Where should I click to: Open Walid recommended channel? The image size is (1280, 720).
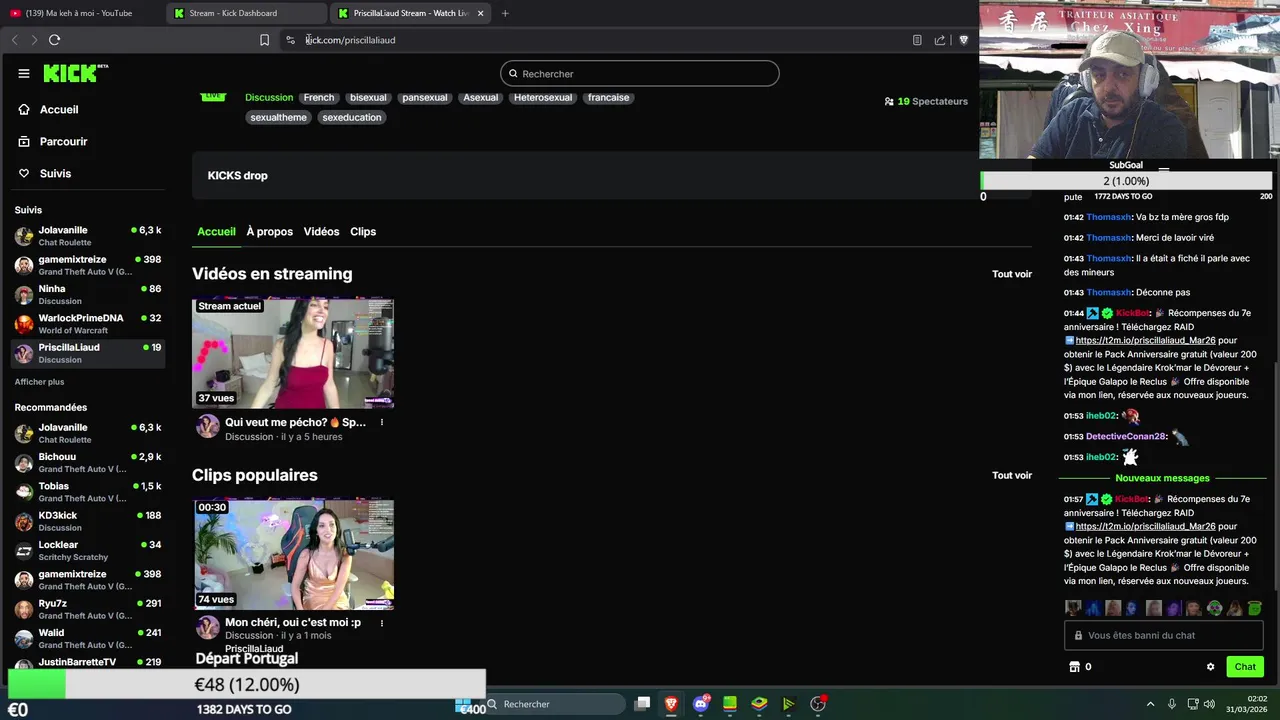click(x=88, y=638)
